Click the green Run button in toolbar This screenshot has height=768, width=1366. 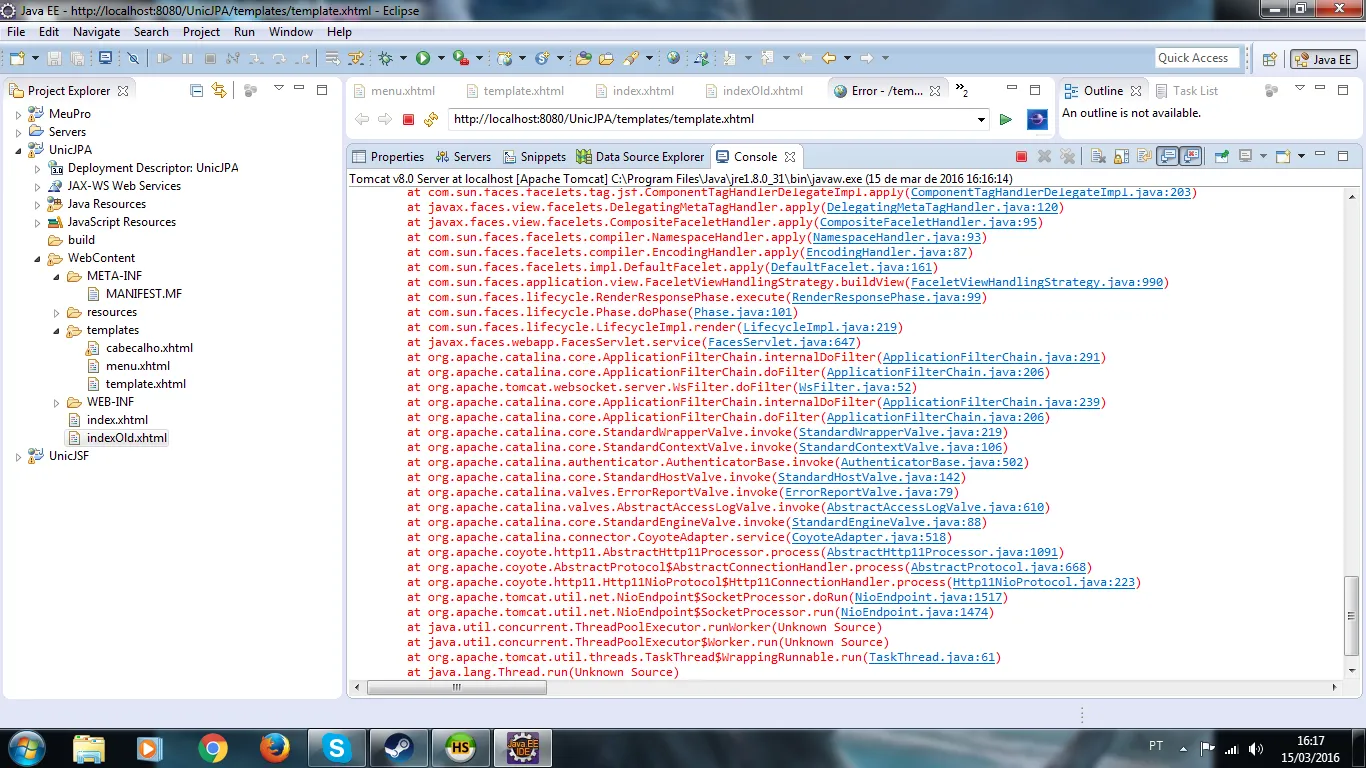(423, 59)
